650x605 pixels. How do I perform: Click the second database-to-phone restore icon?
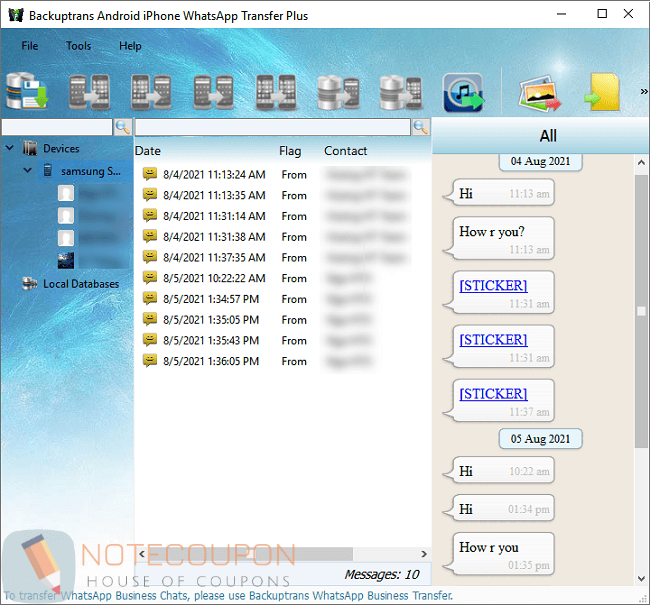(x=400, y=92)
